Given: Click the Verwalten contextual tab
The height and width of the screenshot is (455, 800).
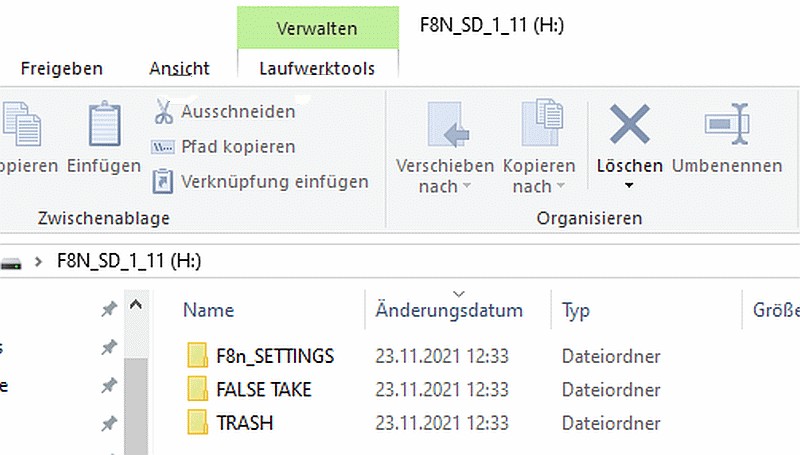Looking at the screenshot, I should click(x=317, y=29).
